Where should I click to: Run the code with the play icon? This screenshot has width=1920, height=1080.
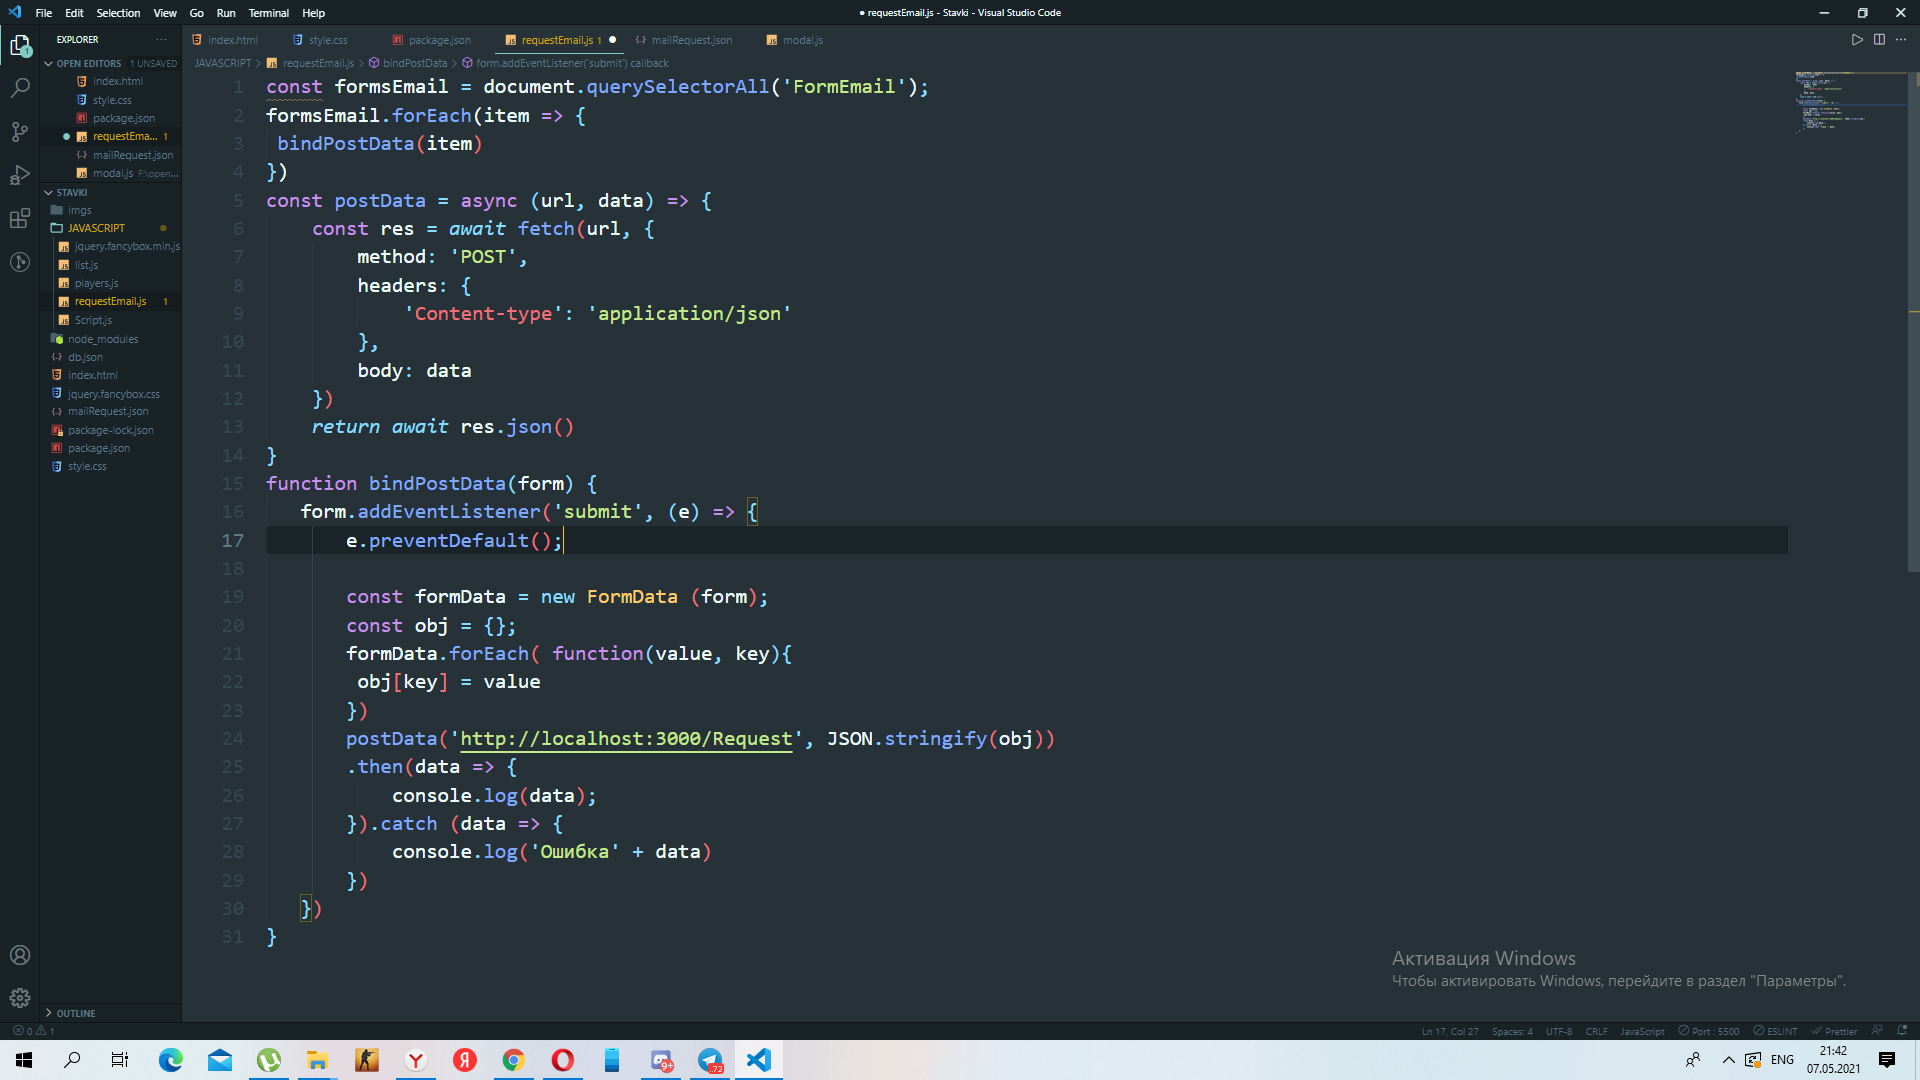click(1857, 40)
